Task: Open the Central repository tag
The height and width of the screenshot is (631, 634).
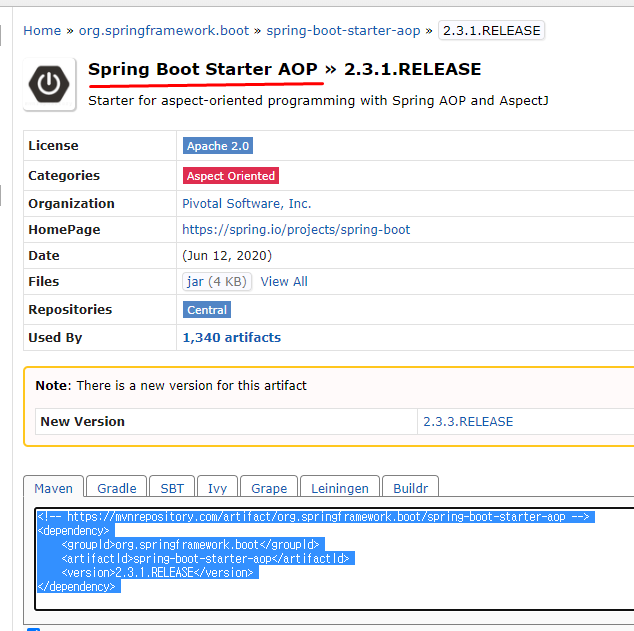Action: click(x=207, y=310)
